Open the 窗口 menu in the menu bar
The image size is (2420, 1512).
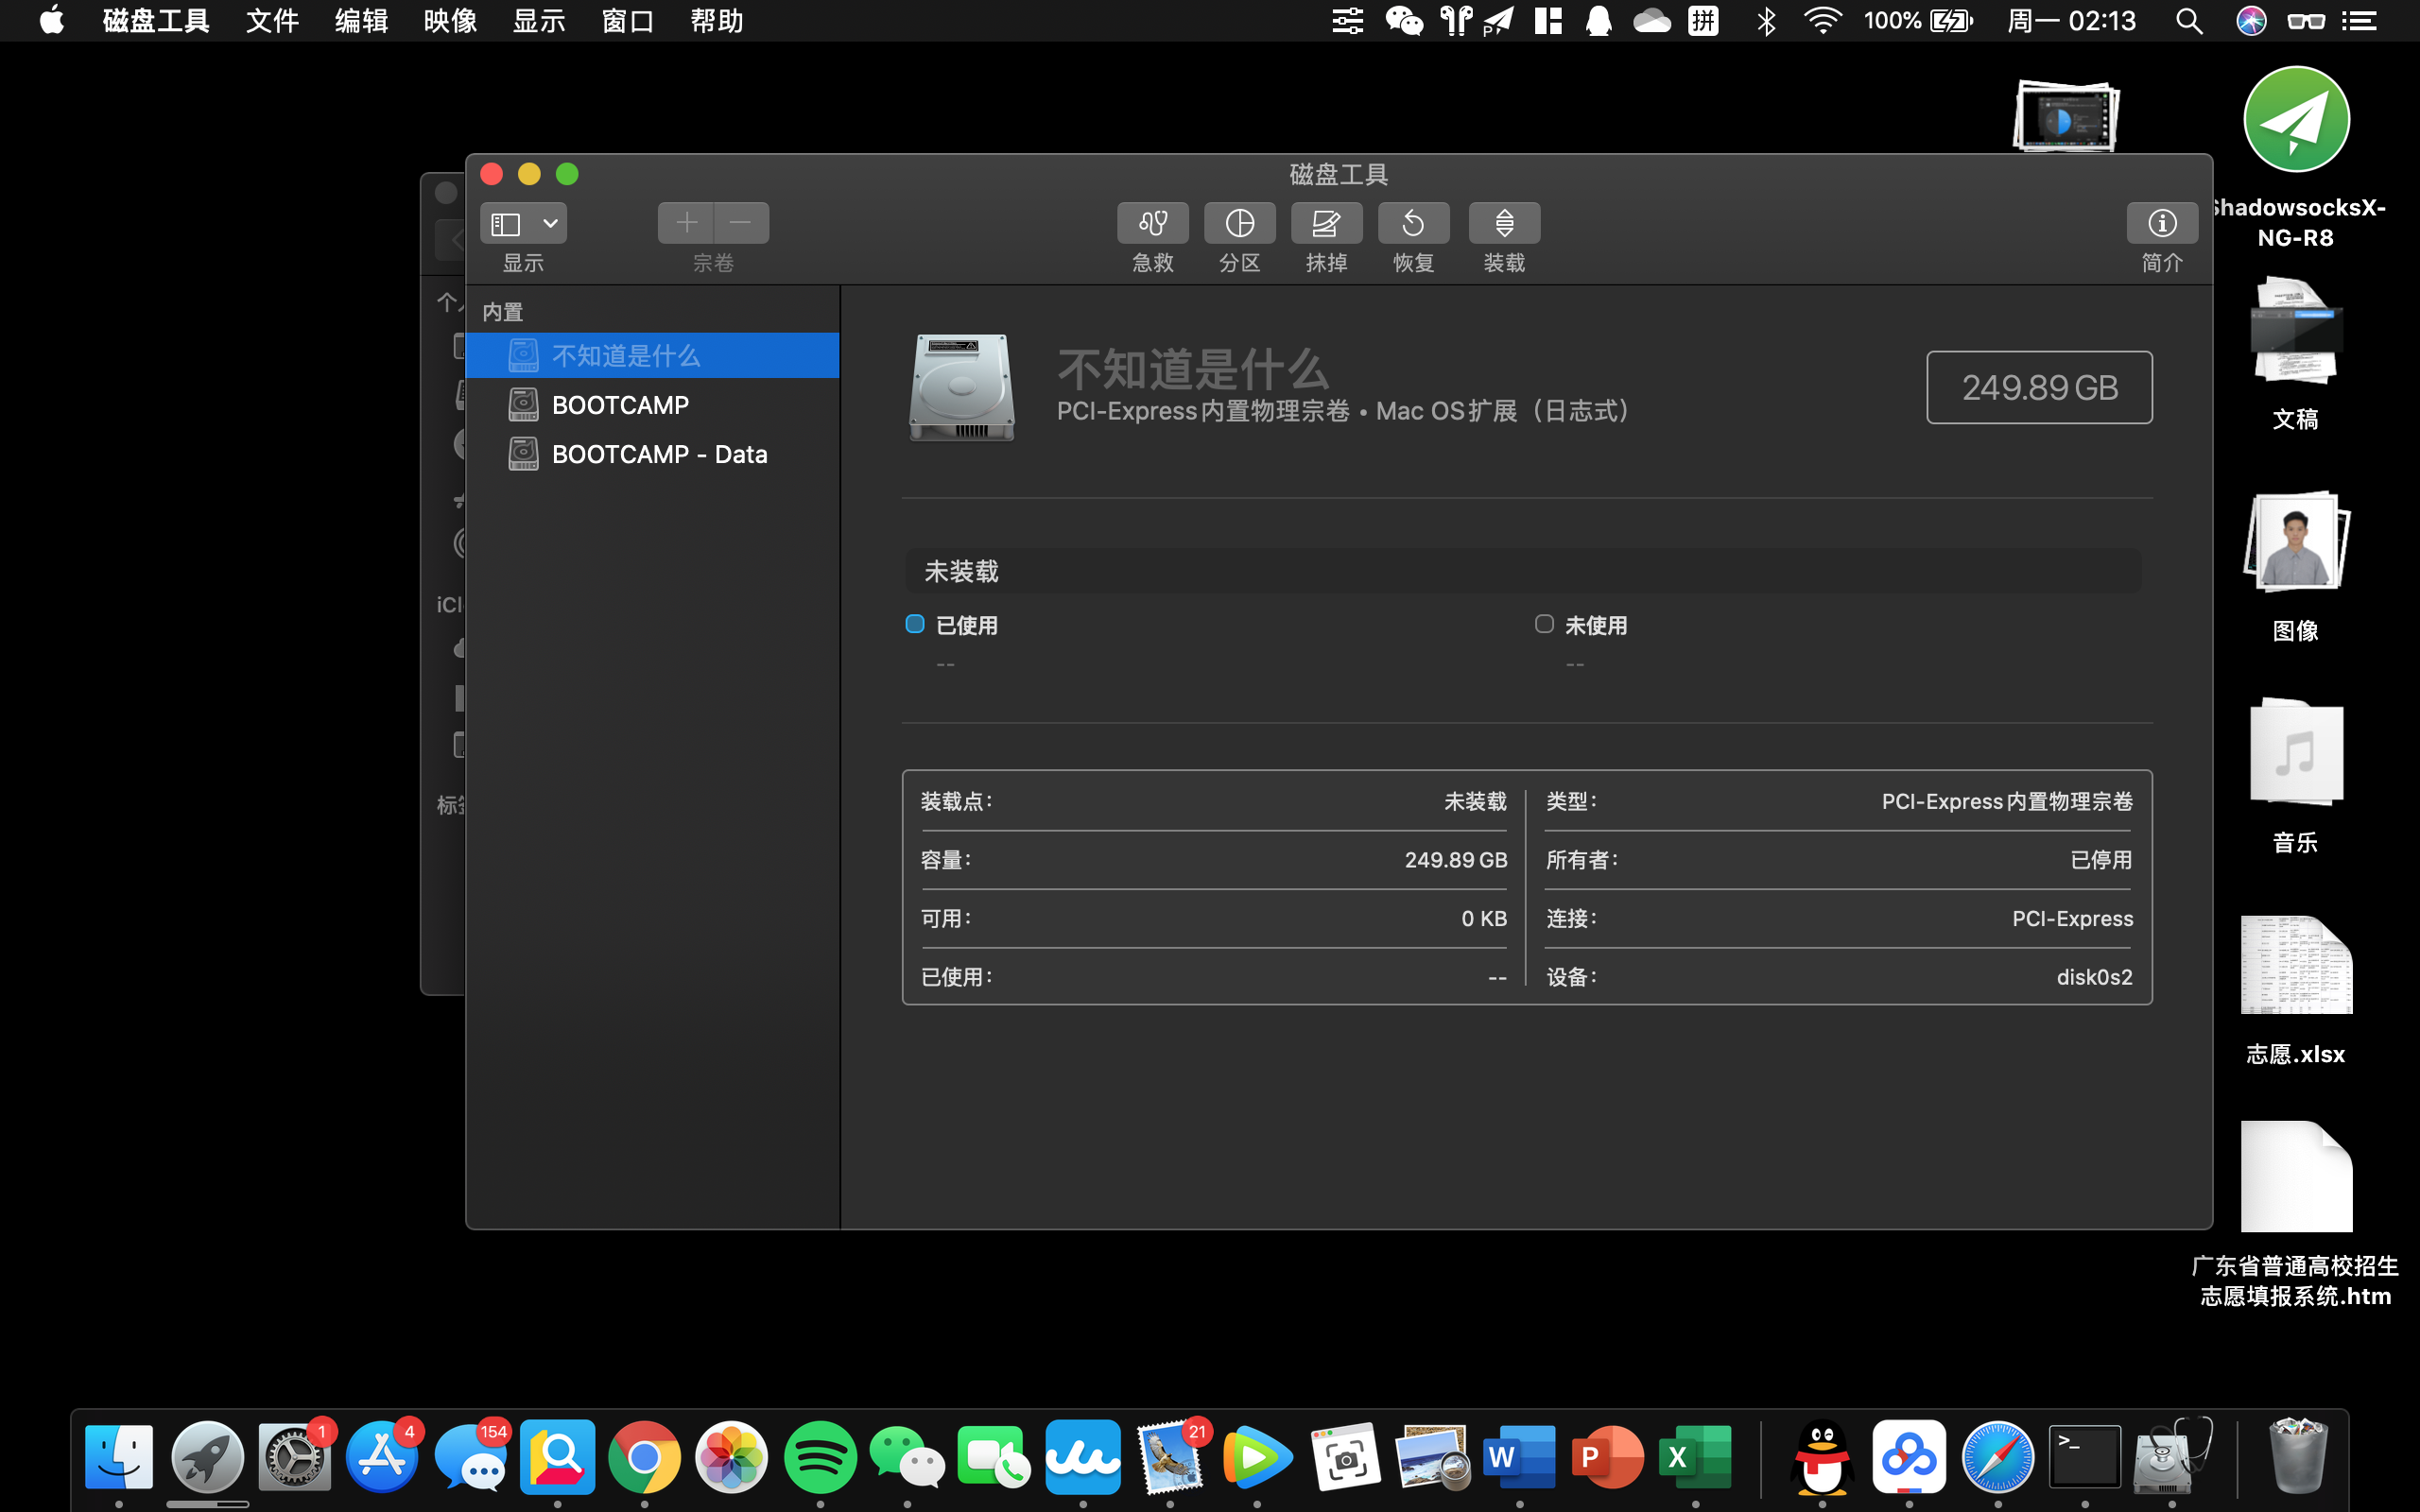point(628,20)
